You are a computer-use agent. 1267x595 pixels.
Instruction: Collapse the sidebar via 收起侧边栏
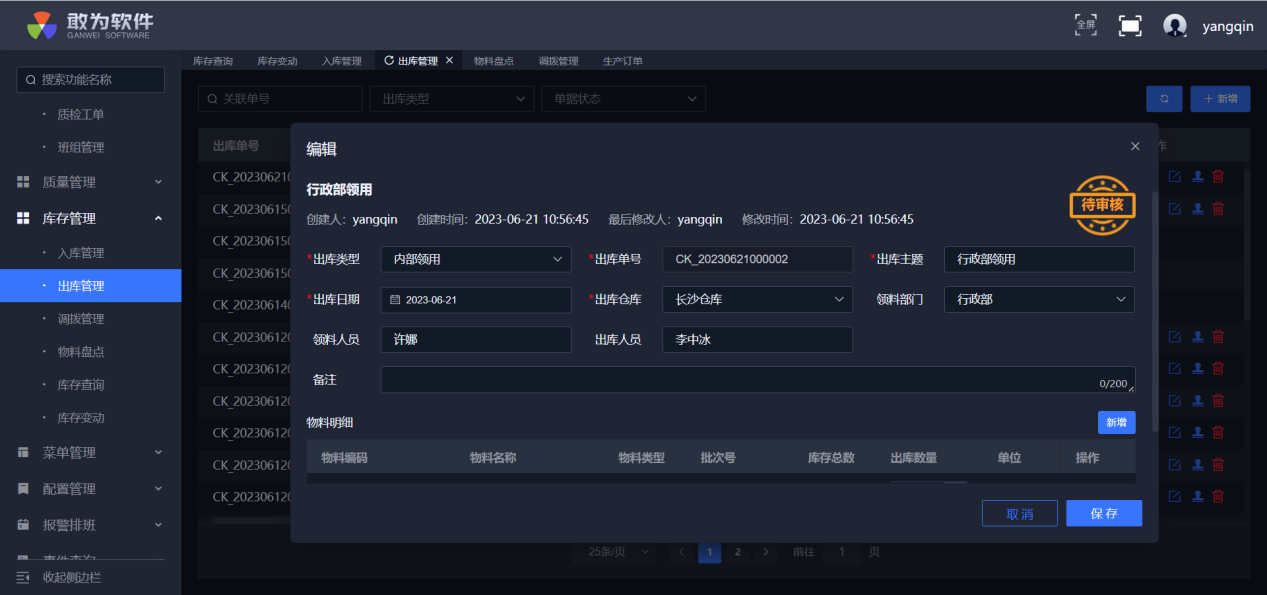[70, 577]
